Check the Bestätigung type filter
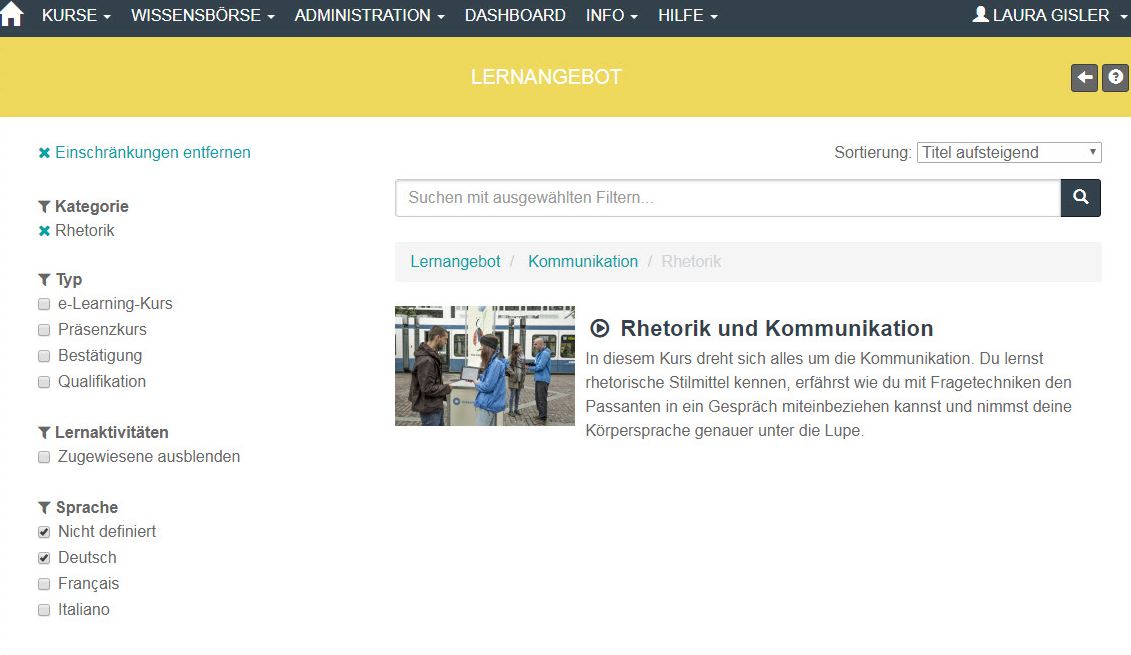Image resolution: width=1131 pixels, height=655 pixels. (x=44, y=356)
